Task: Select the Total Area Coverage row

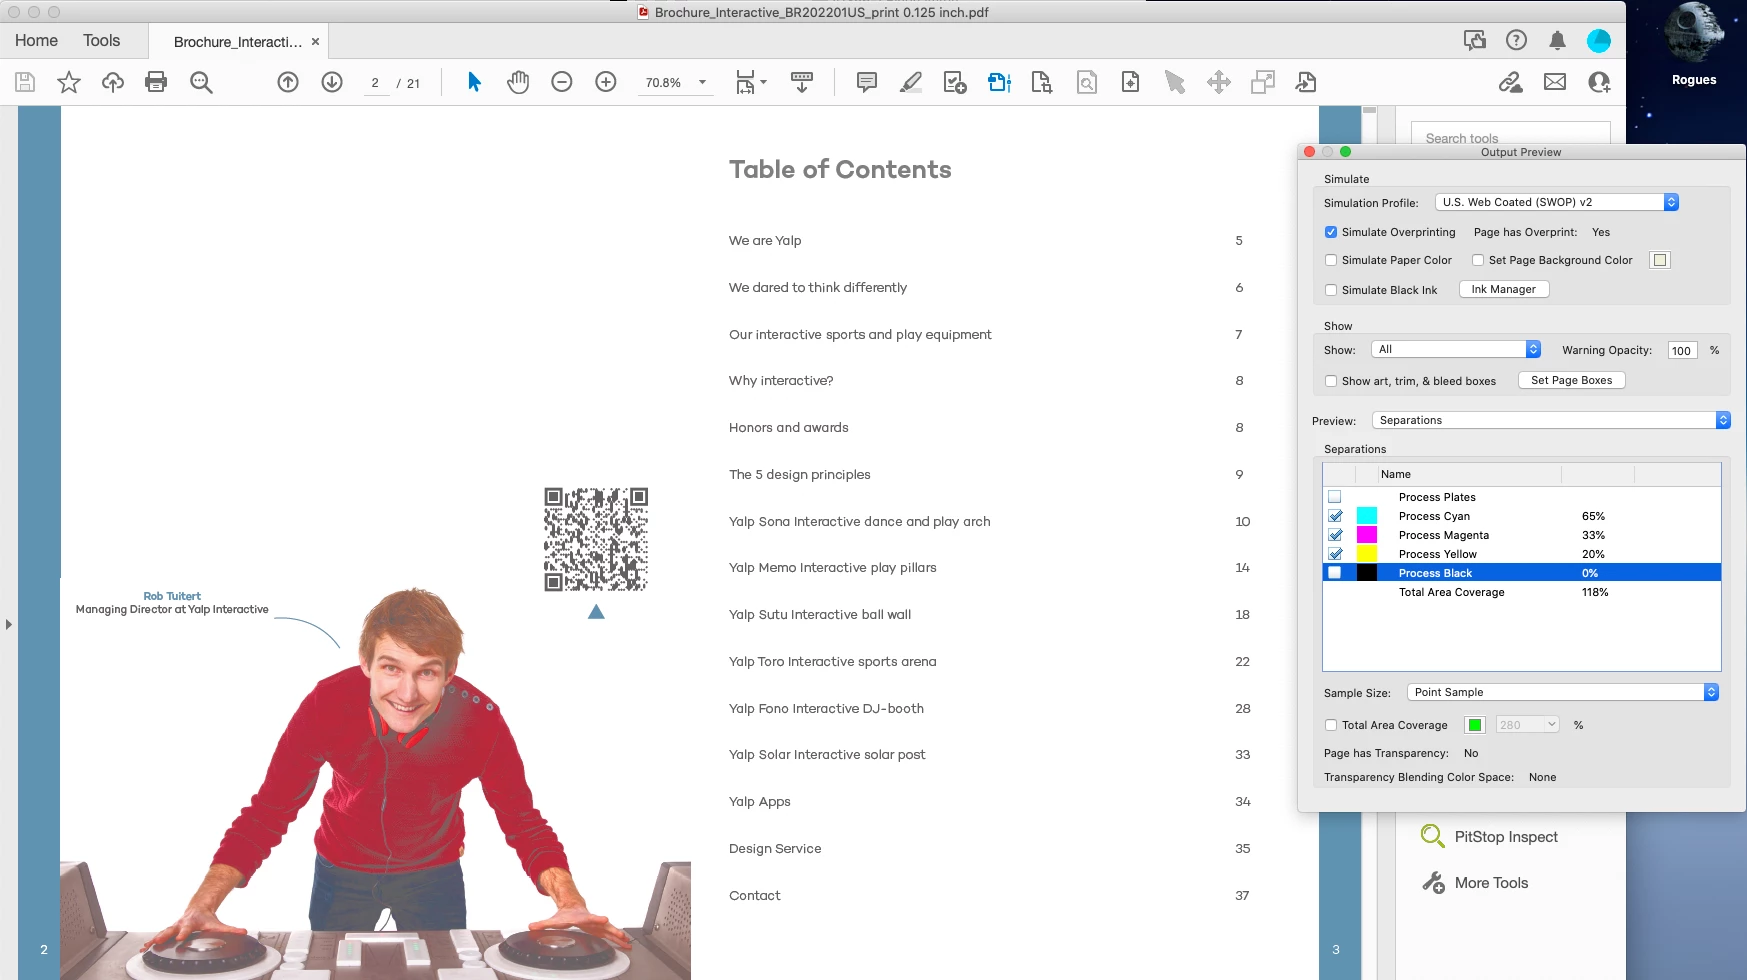Action: click(1522, 592)
